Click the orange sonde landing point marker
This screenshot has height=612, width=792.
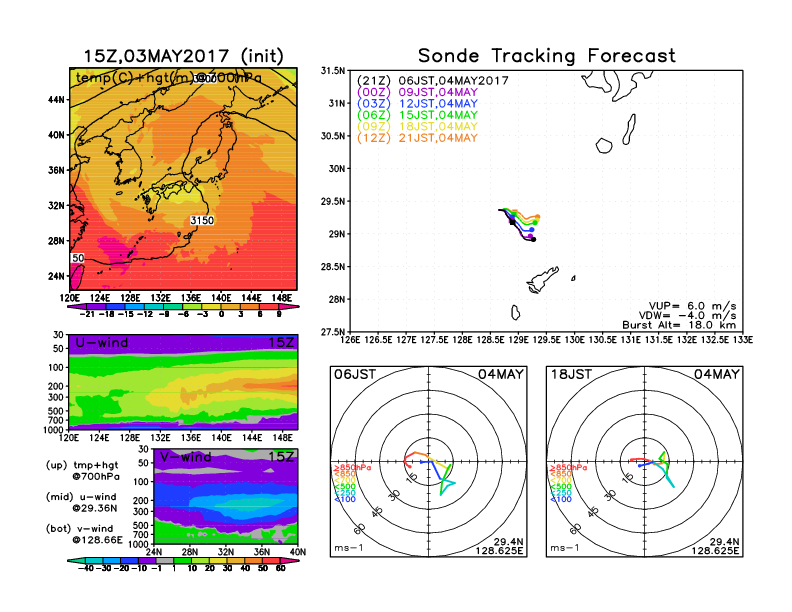point(538,216)
